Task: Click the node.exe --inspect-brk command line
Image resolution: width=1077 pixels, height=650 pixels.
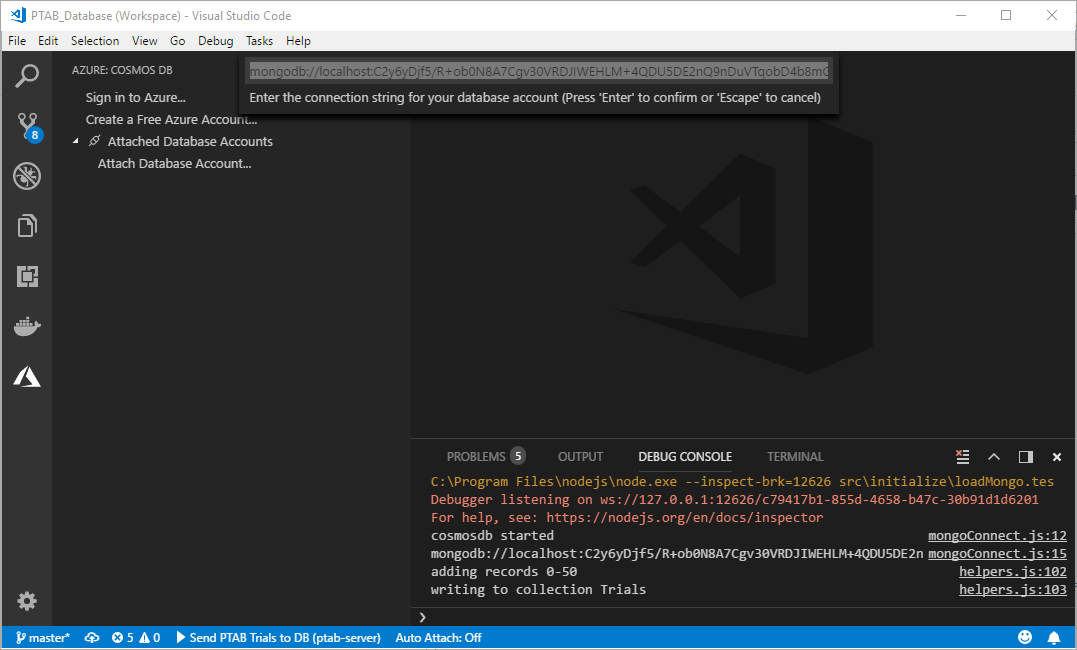Action: point(742,482)
